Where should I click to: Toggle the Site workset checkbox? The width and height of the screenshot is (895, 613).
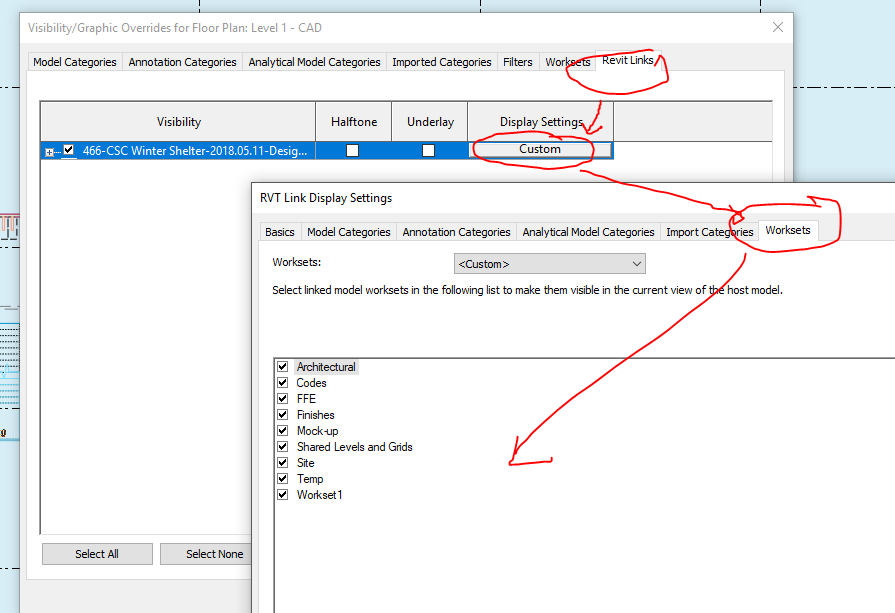[283, 462]
